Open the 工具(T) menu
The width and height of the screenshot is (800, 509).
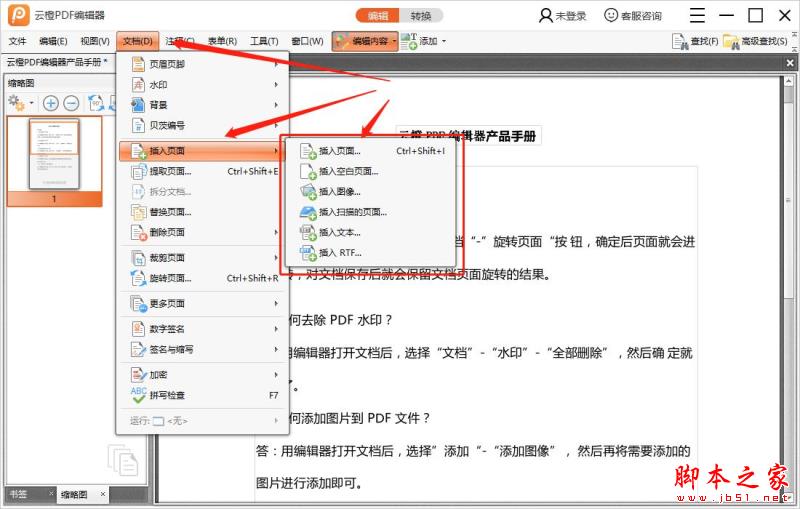point(264,41)
